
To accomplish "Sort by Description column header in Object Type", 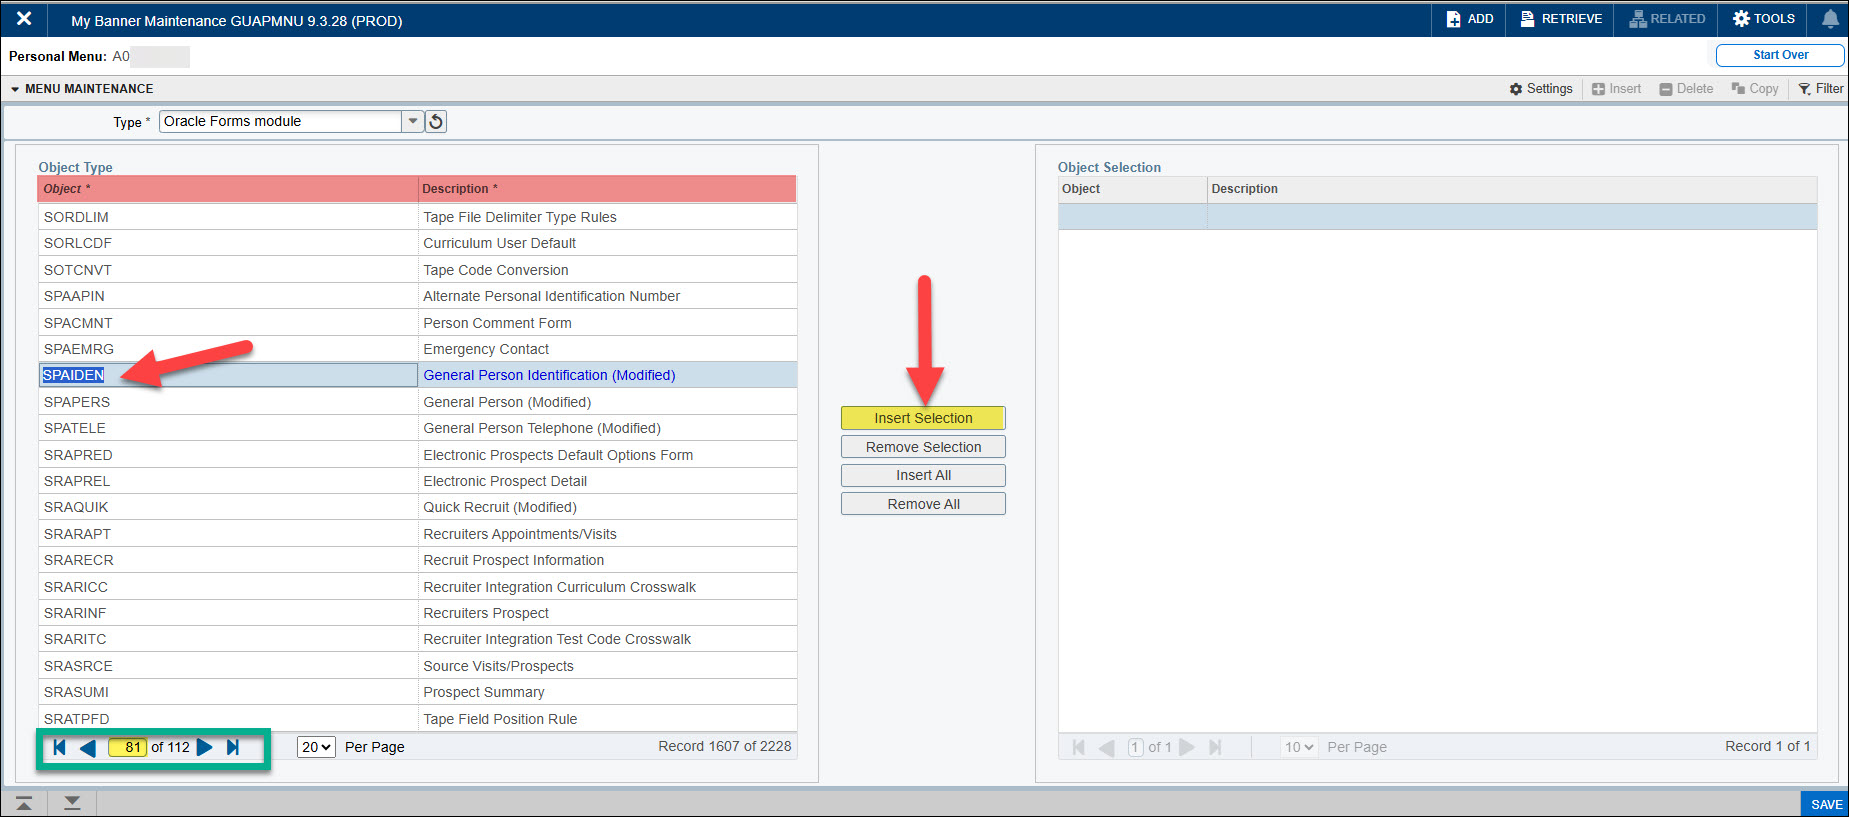I will click(607, 189).
